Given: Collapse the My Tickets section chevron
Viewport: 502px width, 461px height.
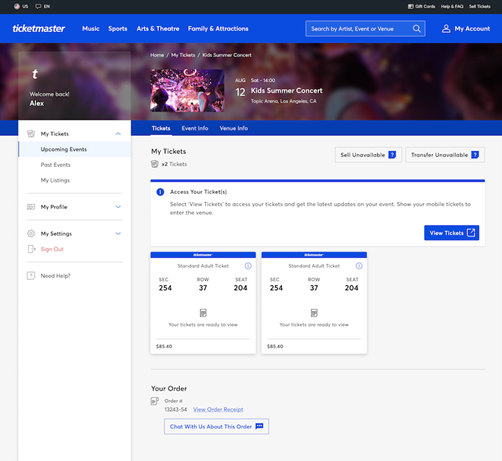Looking at the screenshot, I should [118, 134].
